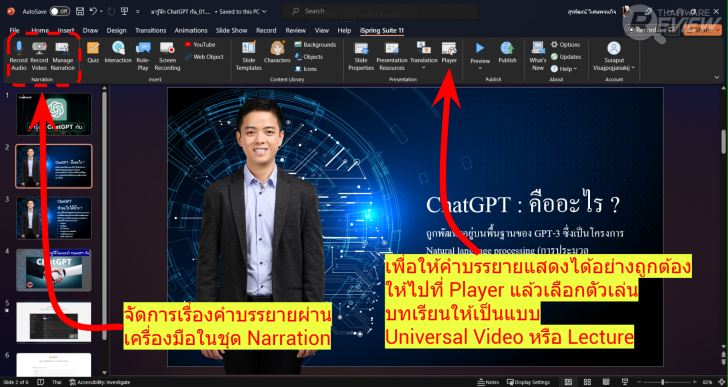728x387 pixels.
Task: Switch to Normal view in status bar
Action: (x=568, y=382)
